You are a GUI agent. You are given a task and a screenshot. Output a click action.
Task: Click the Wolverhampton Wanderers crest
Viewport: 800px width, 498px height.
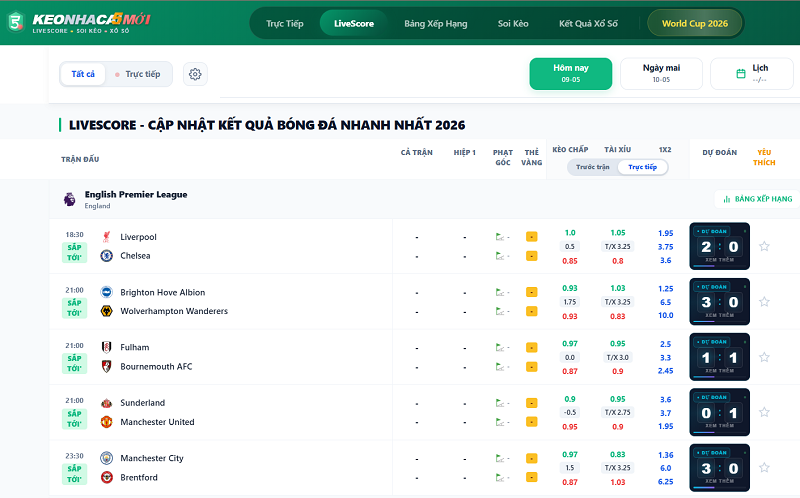[107, 311]
